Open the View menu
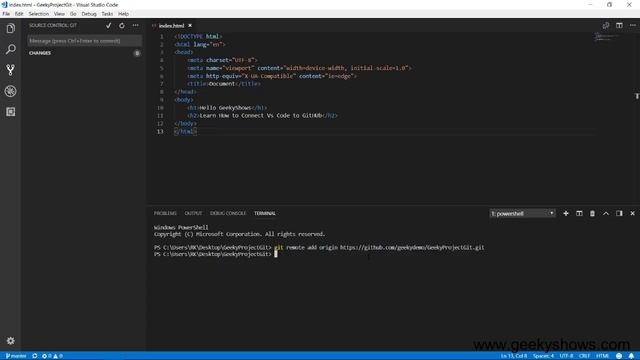The width and height of the screenshot is (640, 360). tap(59, 14)
